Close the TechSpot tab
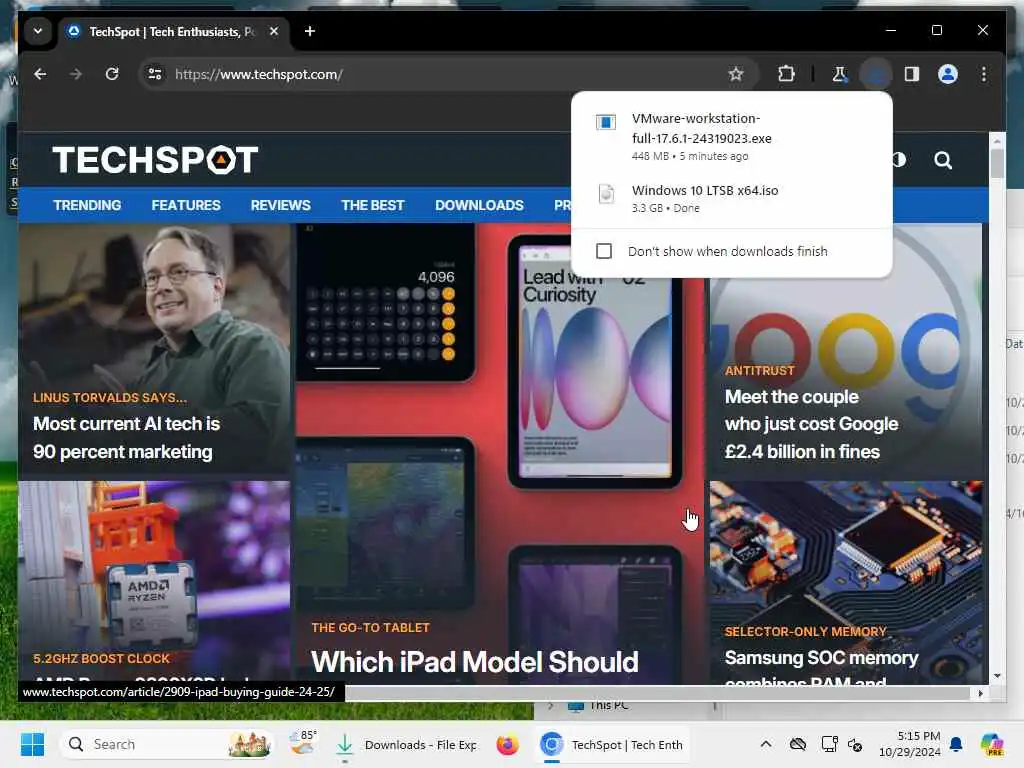Image resolution: width=1024 pixels, height=768 pixels. coord(274,31)
